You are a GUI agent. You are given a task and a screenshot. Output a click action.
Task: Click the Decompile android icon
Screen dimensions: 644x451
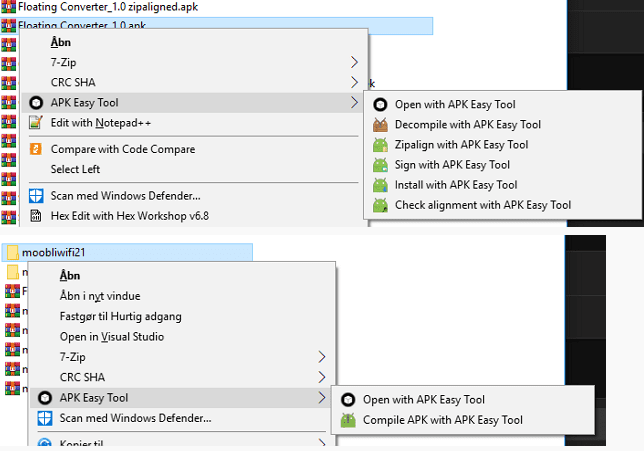pos(380,124)
